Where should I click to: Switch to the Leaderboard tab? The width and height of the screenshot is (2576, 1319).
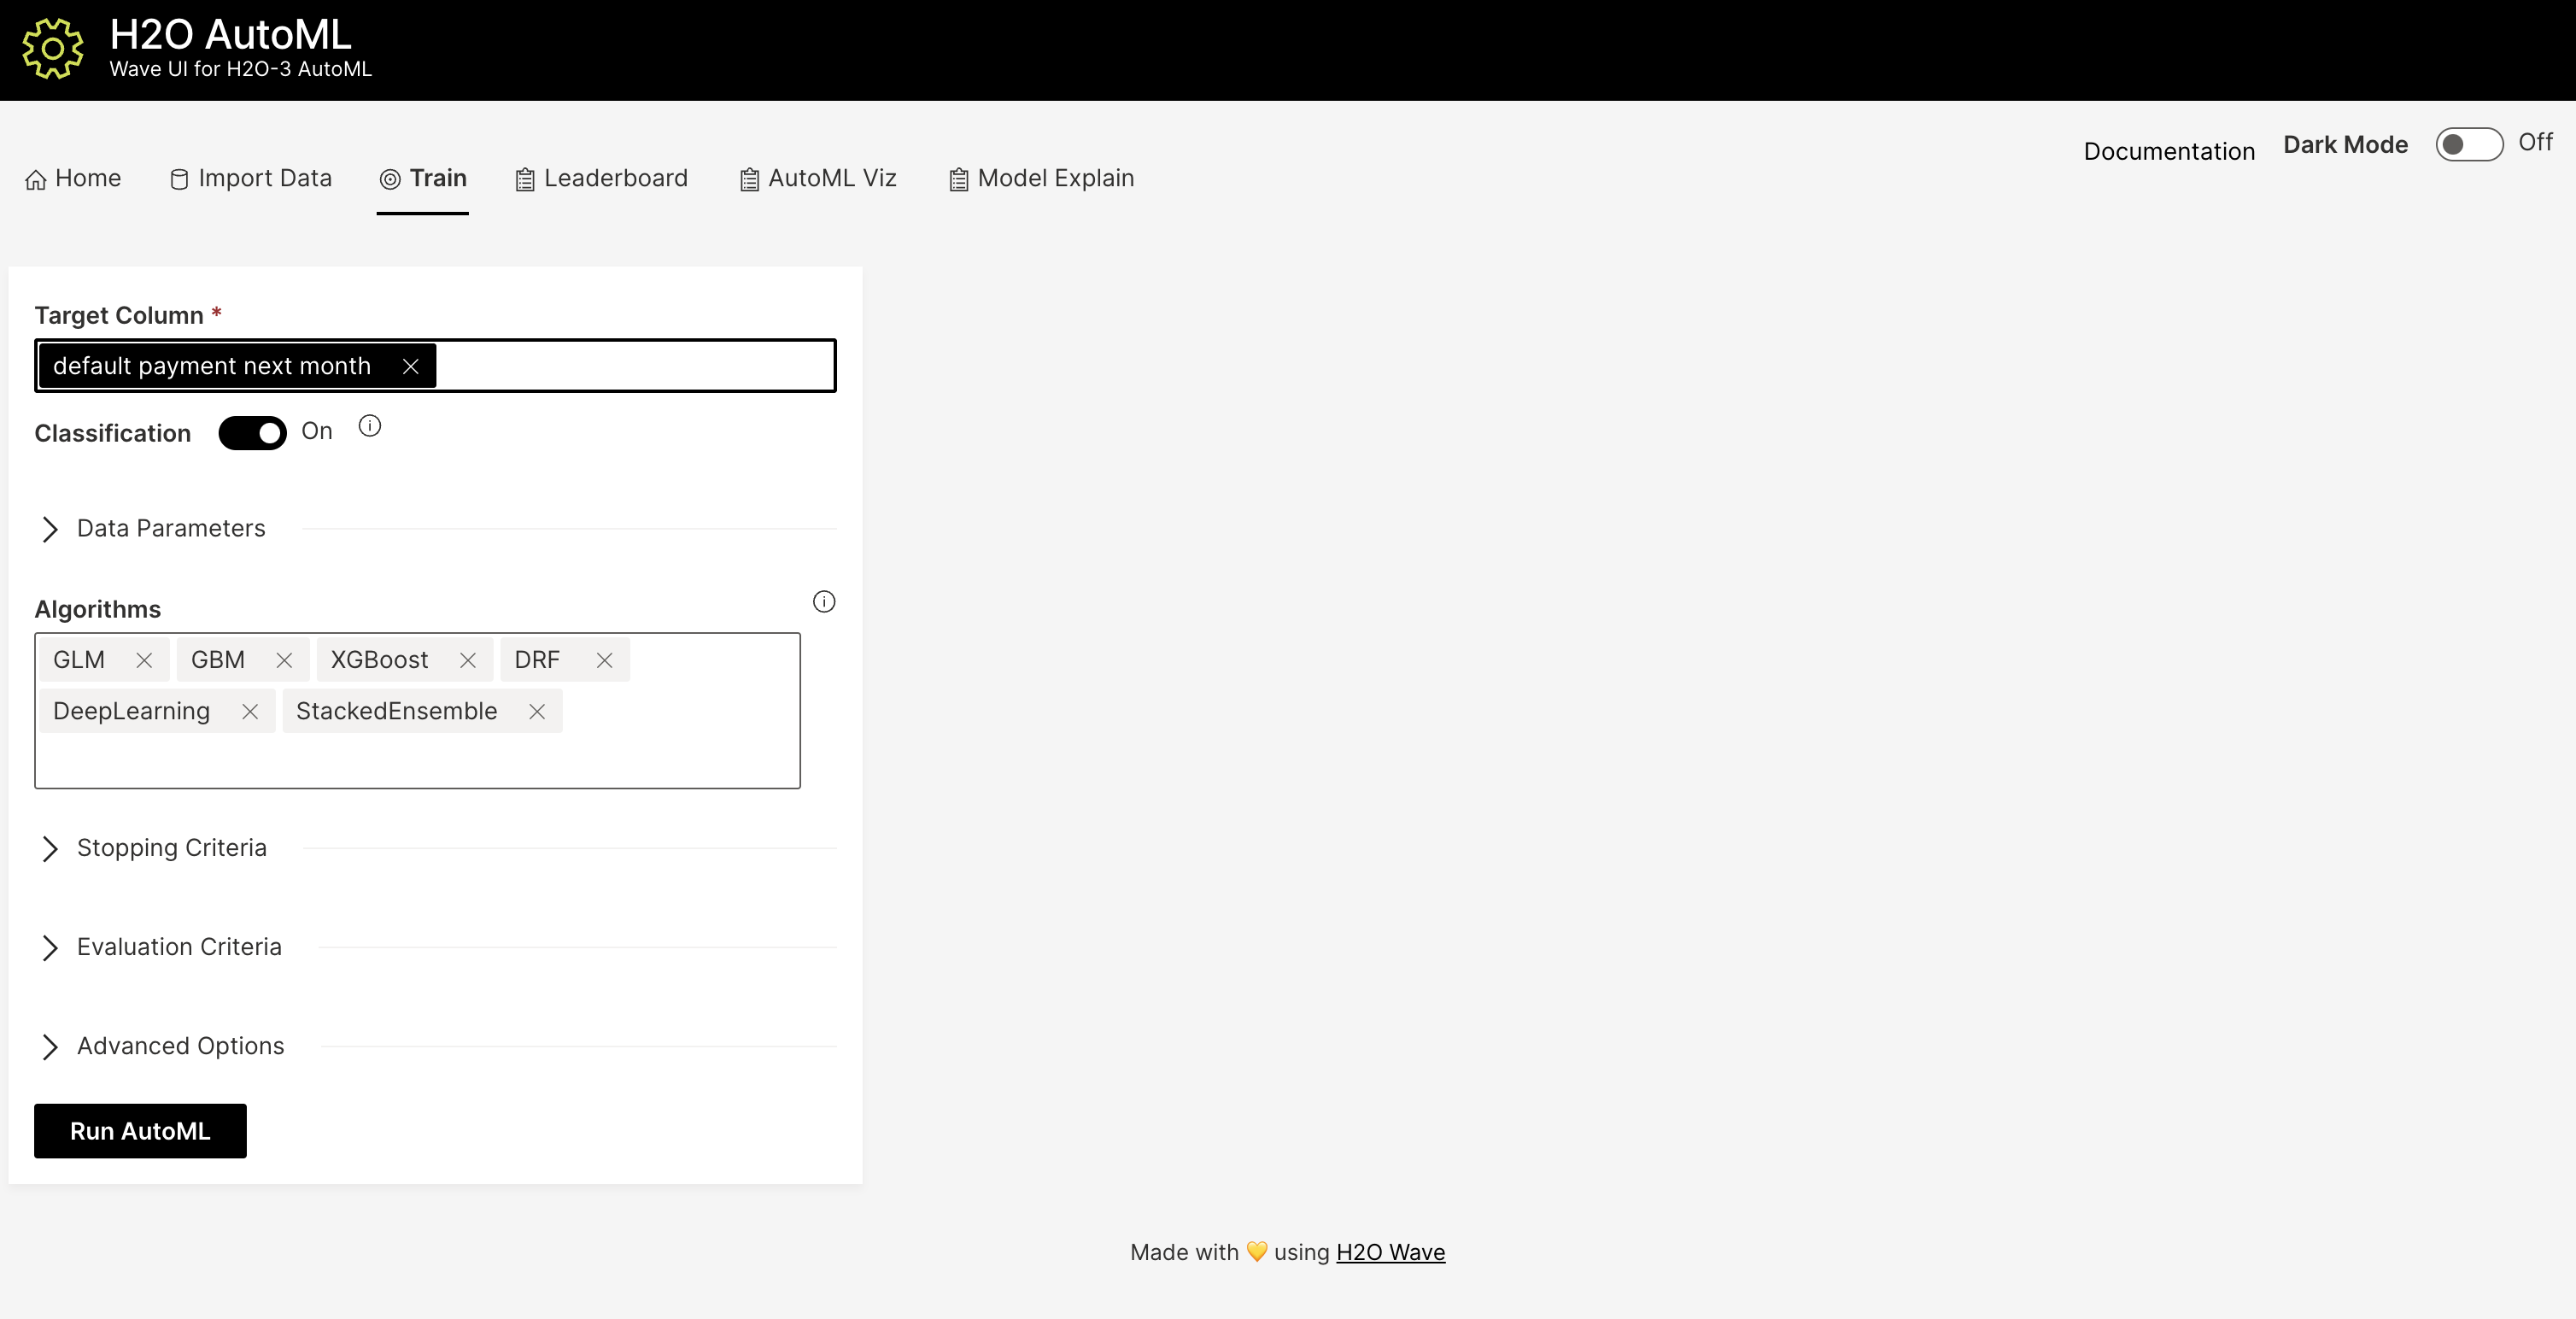tap(614, 178)
